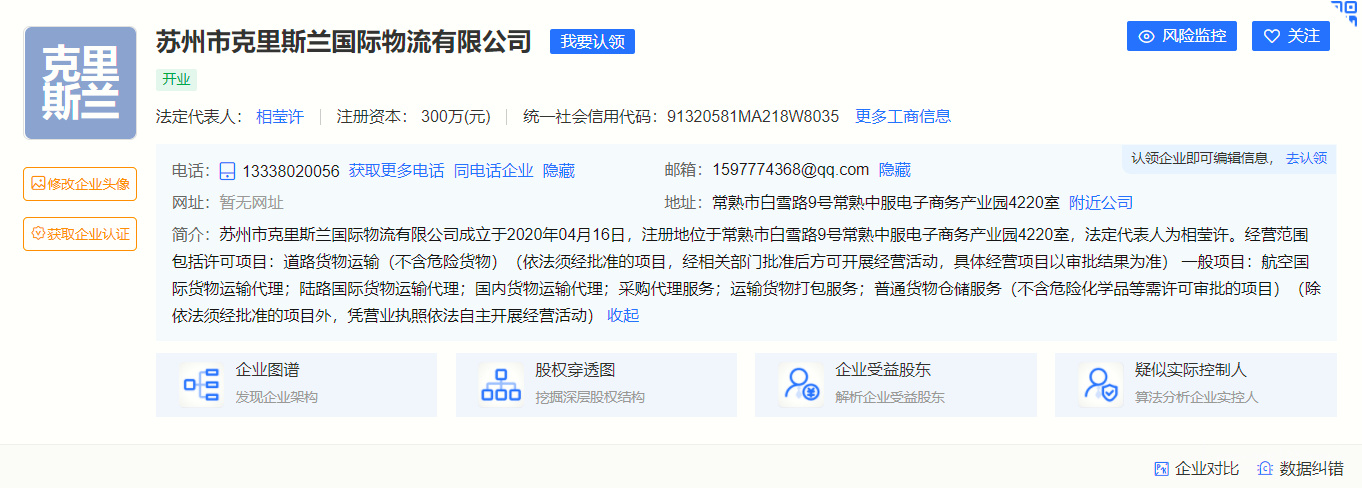Click the 关注 follow button
Screen dimensions: 1362x488
point(1291,36)
